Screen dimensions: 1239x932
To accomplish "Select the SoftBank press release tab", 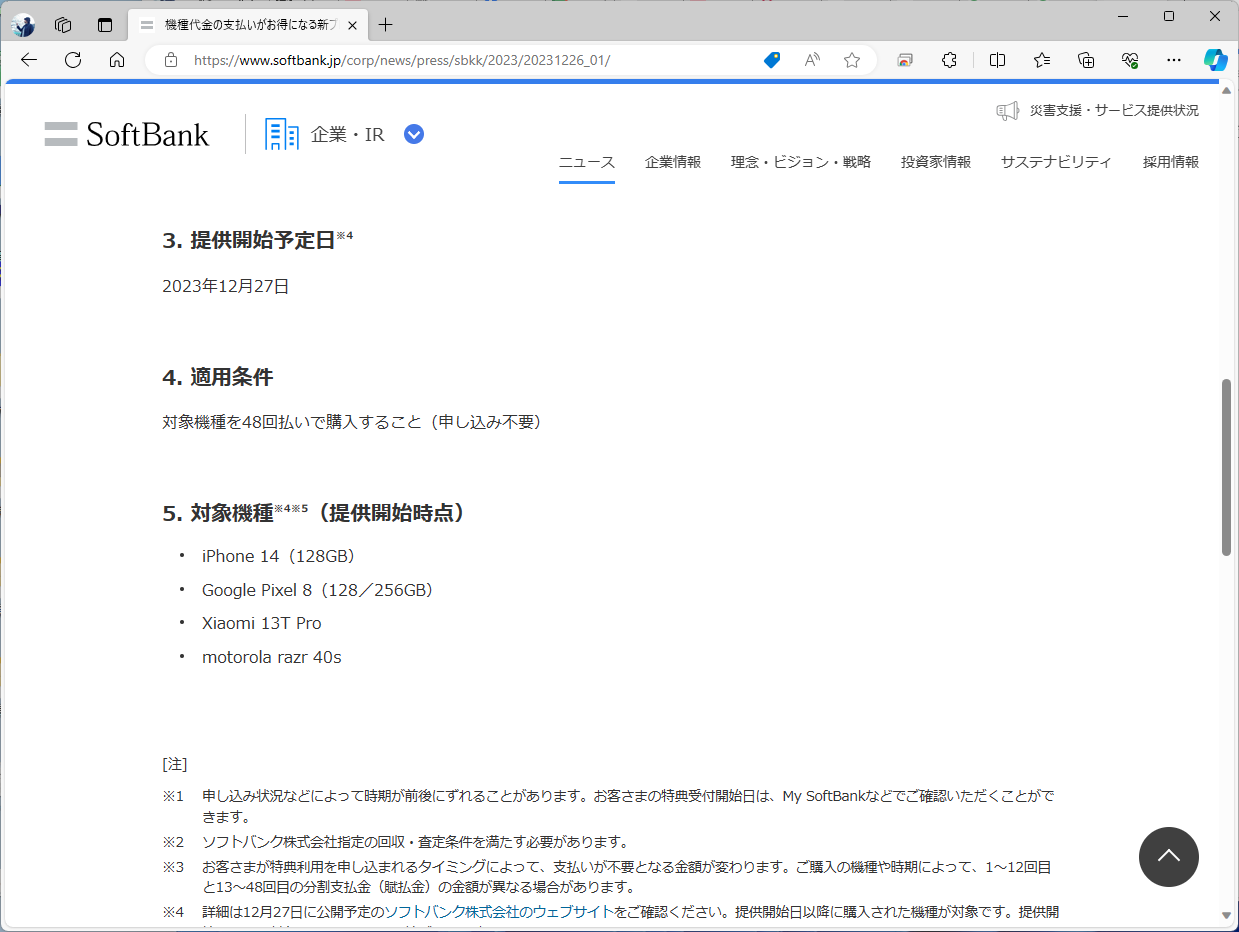I will pos(248,25).
